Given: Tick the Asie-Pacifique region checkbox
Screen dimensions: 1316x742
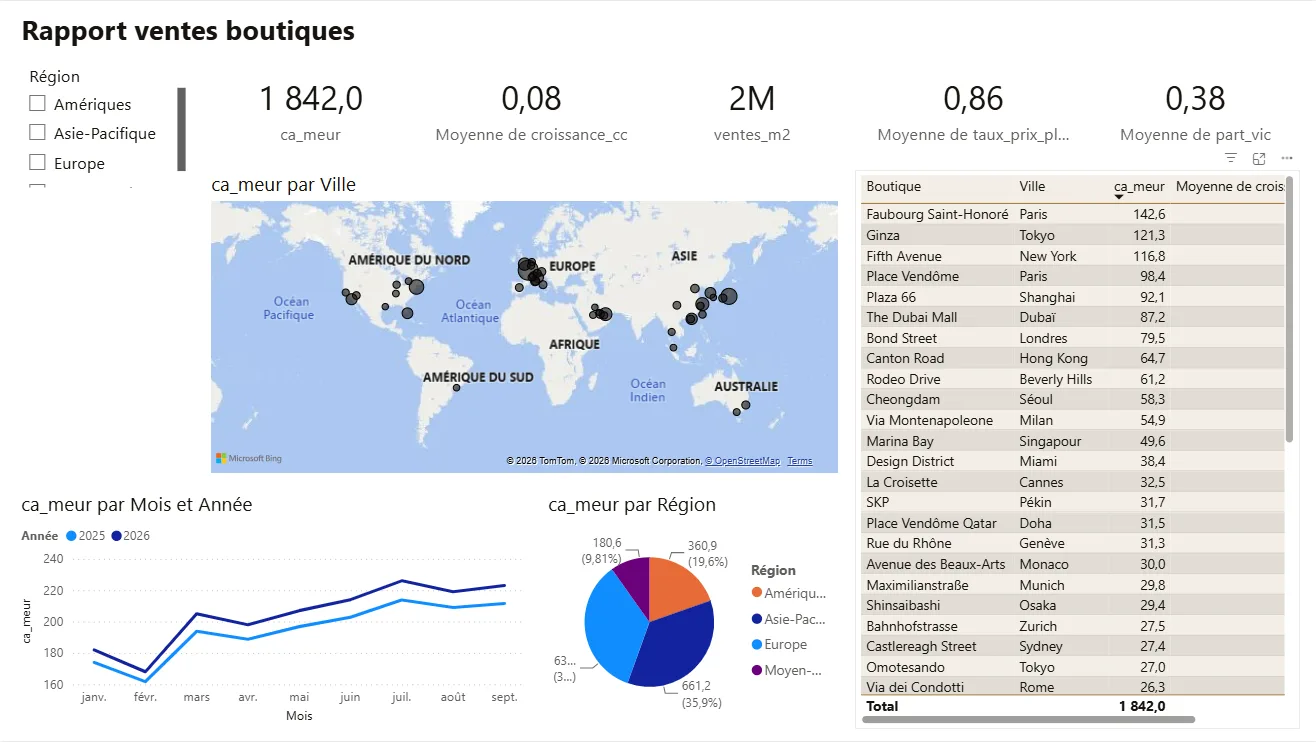Looking at the screenshot, I should click(x=38, y=132).
